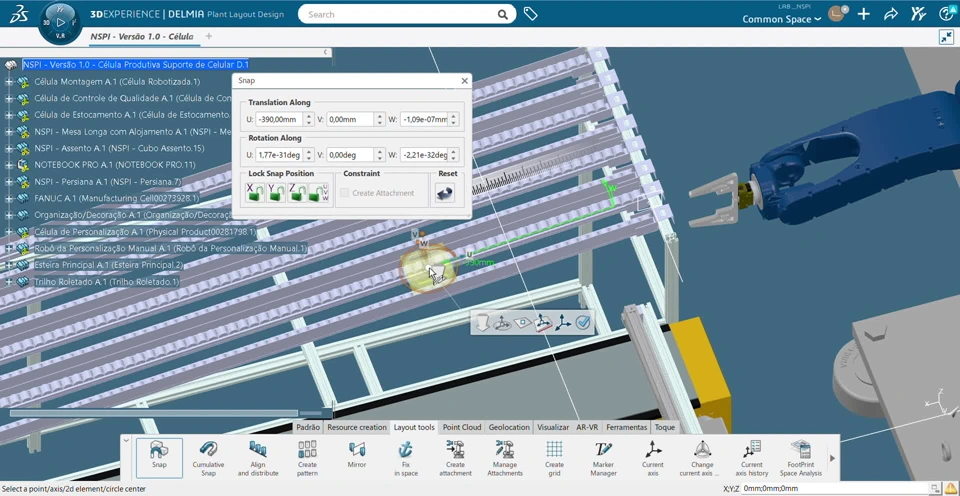Switch to Resource creation tab
The height and width of the screenshot is (496, 960).
click(x=357, y=427)
